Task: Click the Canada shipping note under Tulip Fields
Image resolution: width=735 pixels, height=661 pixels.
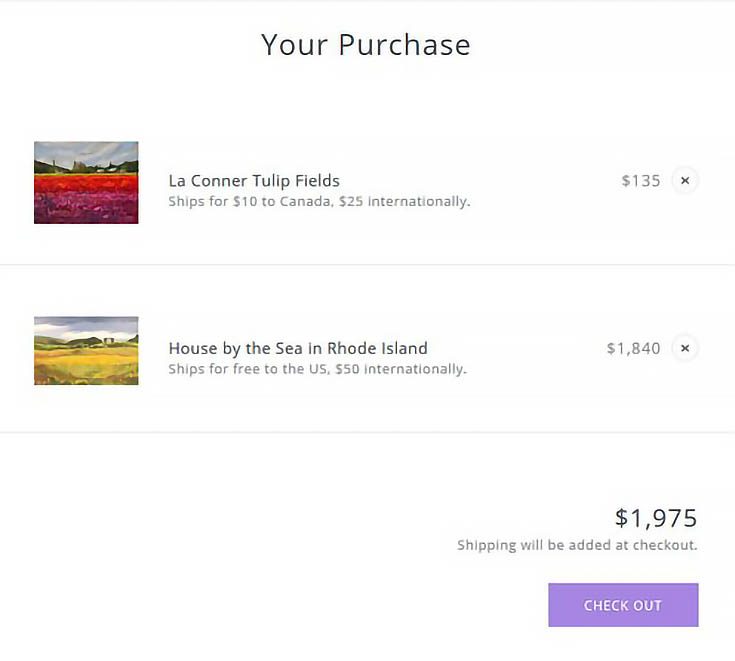Action: (x=319, y=202)
